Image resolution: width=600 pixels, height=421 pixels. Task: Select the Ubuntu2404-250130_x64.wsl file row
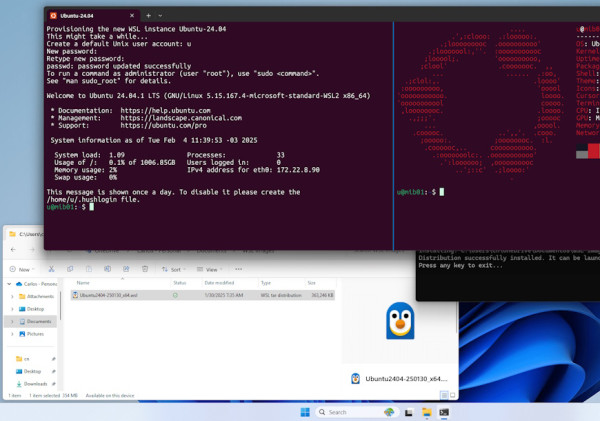click(203, 295)
